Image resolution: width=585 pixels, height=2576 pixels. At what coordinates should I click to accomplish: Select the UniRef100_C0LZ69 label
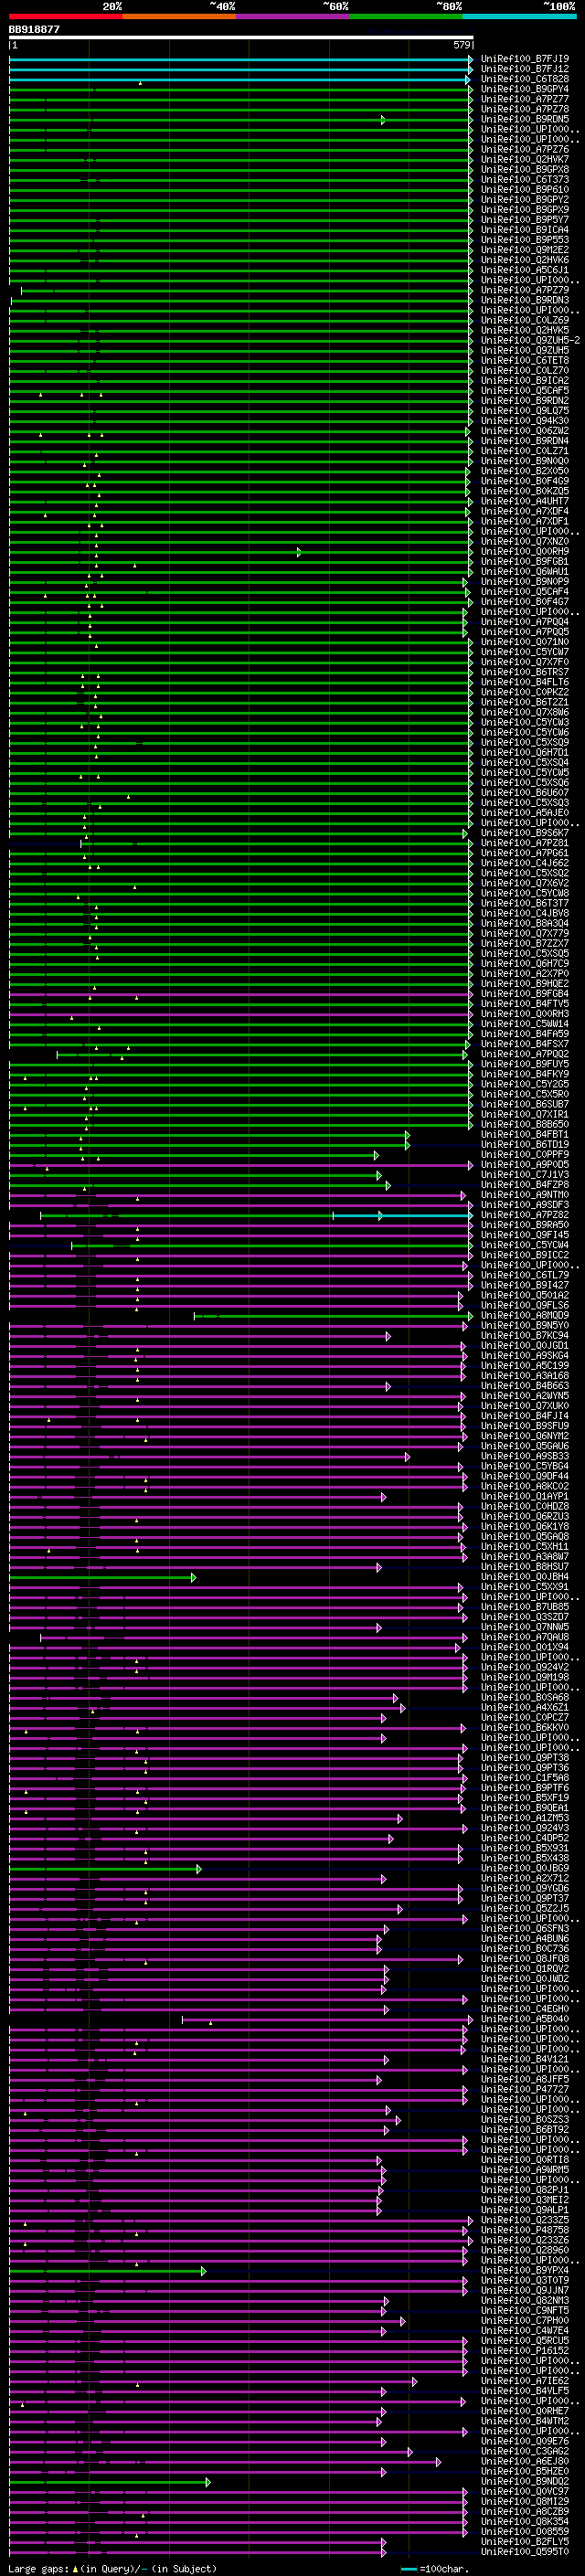525,320
